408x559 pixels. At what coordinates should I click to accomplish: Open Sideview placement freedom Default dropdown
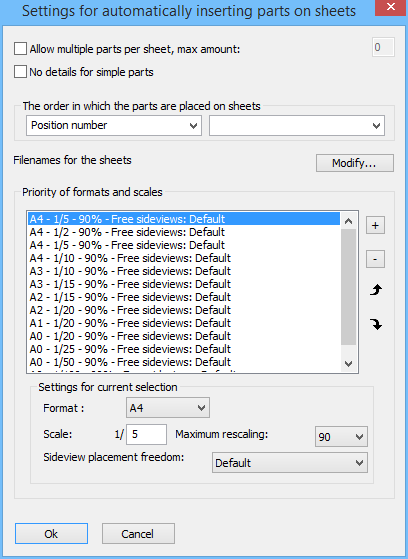point(290,463)
